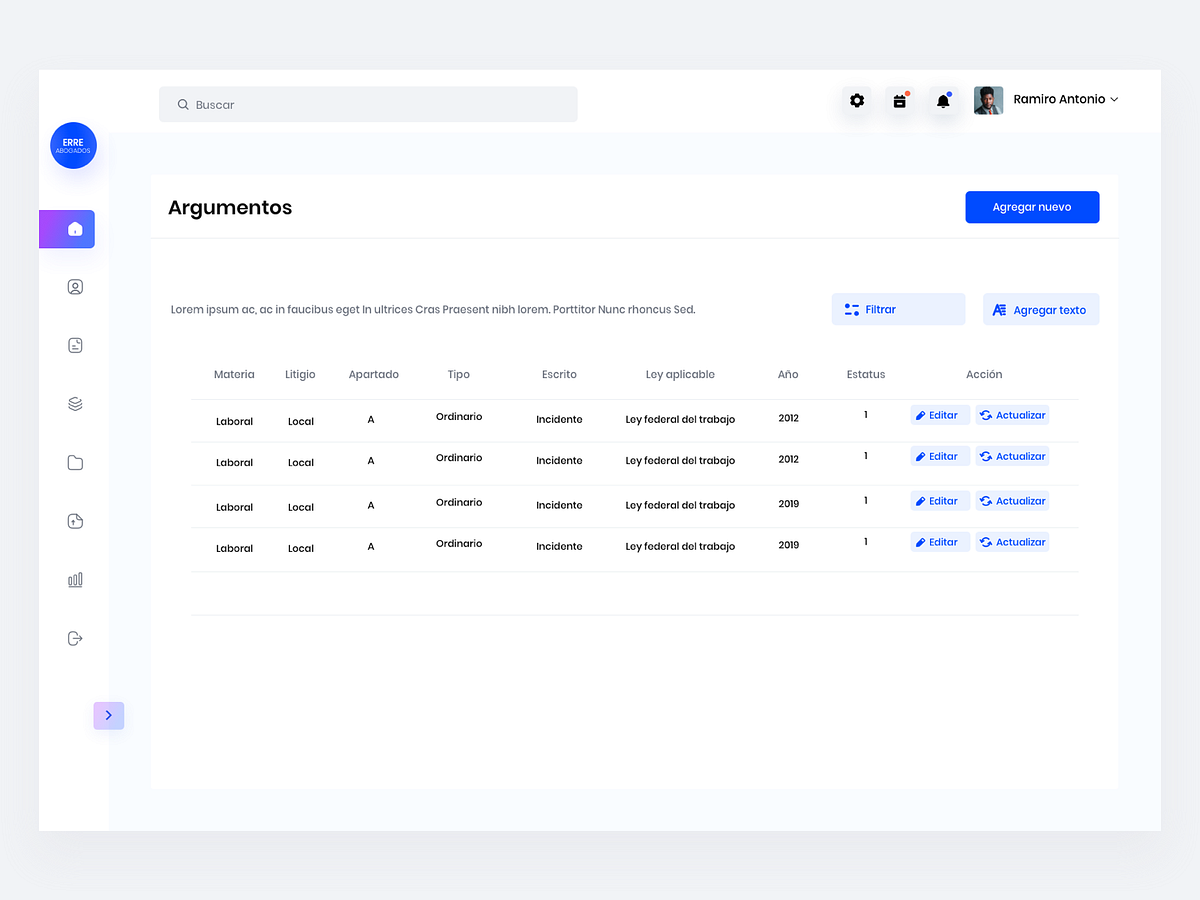
Task: Log out using the sidebar exit icon
Action: point(75,638)
